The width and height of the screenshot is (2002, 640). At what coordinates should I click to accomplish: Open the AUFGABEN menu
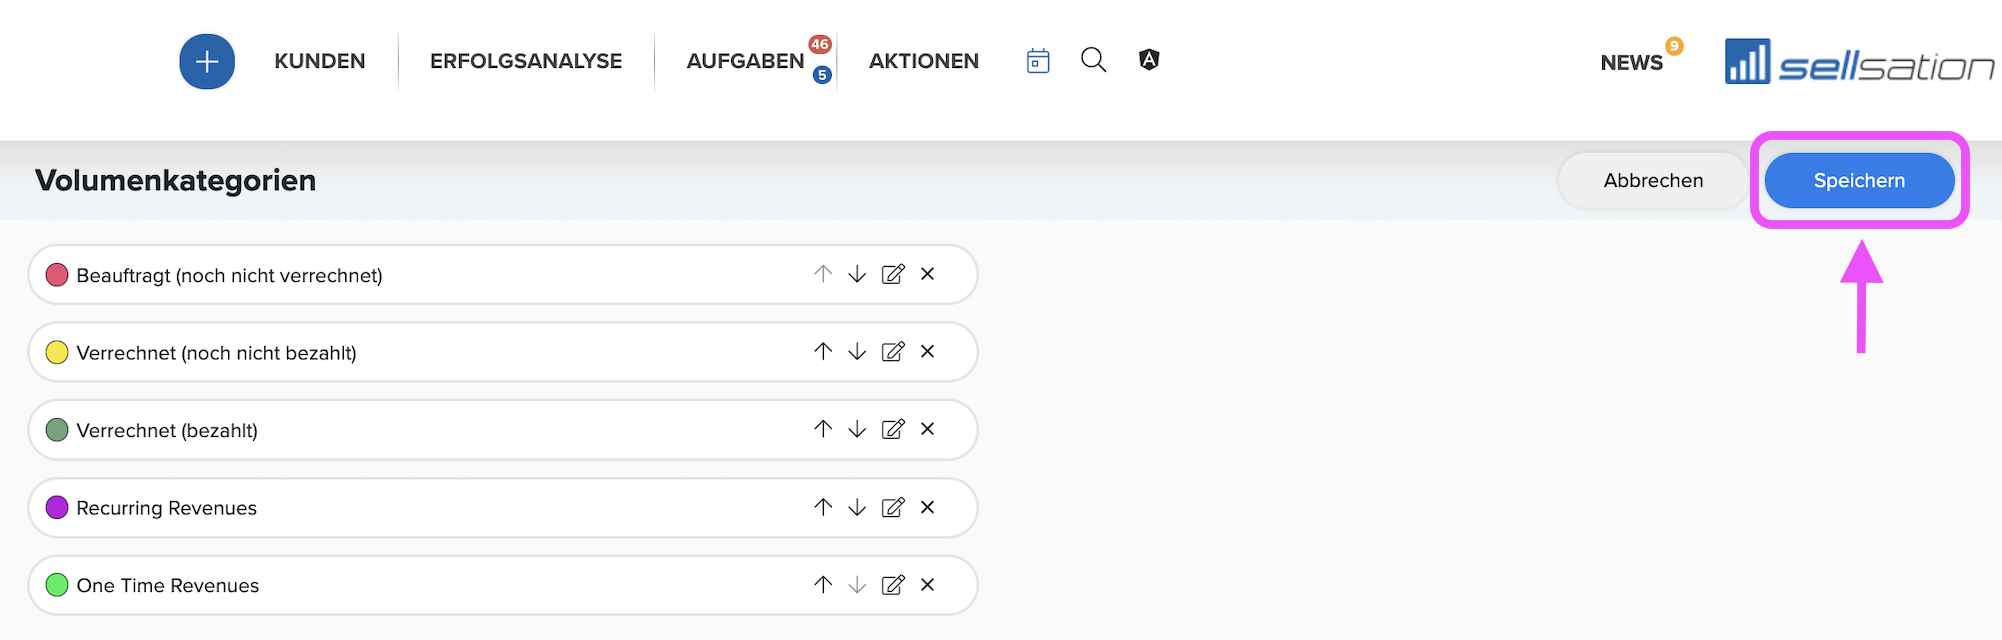pos(745,61)
